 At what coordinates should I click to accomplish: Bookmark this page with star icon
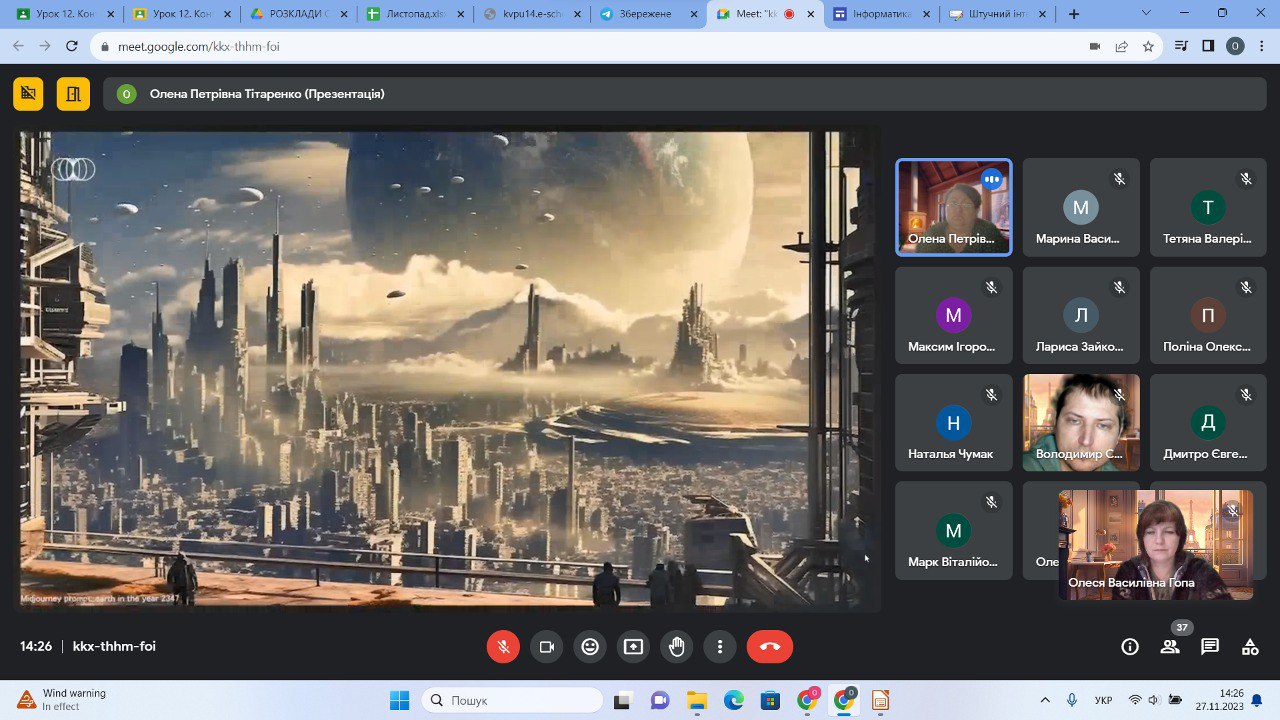tap(1148, 46)
